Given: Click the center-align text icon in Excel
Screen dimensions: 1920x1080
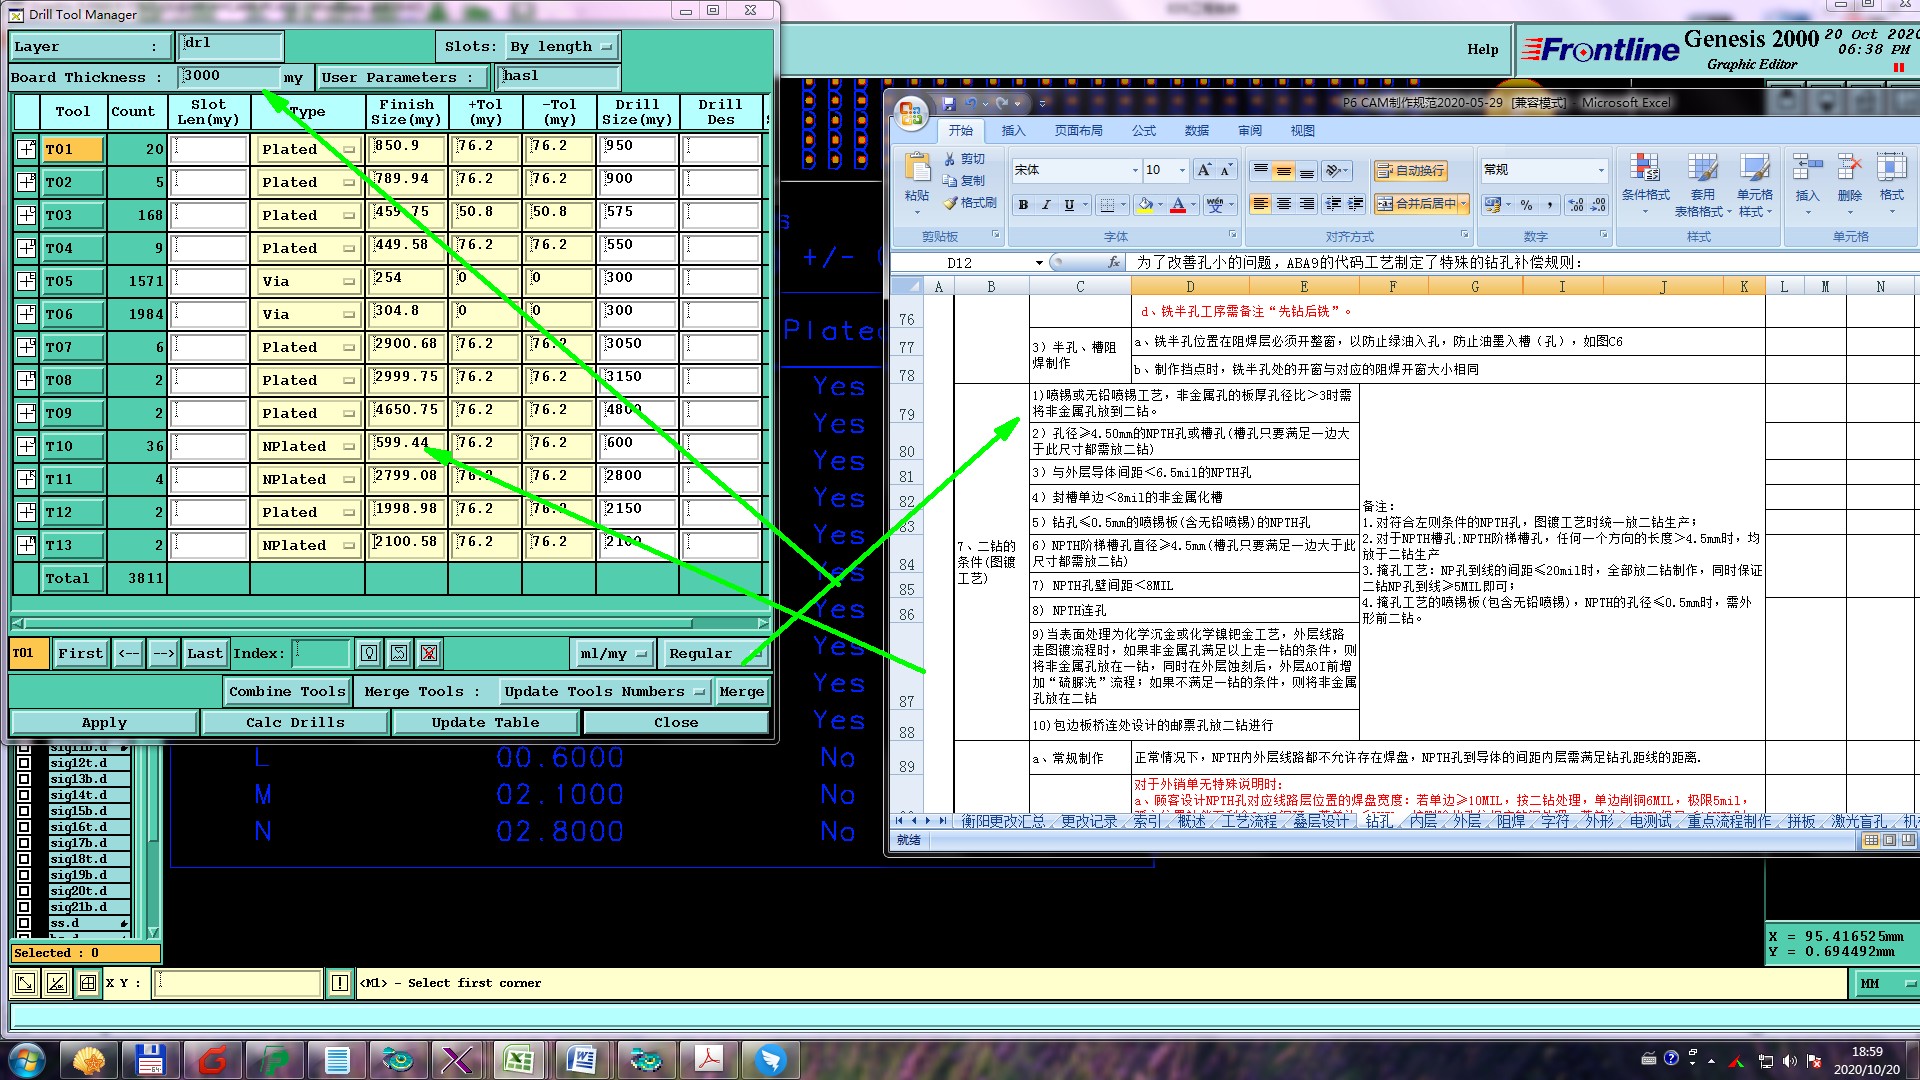Looking at the screenshot, I should 1283,204.
